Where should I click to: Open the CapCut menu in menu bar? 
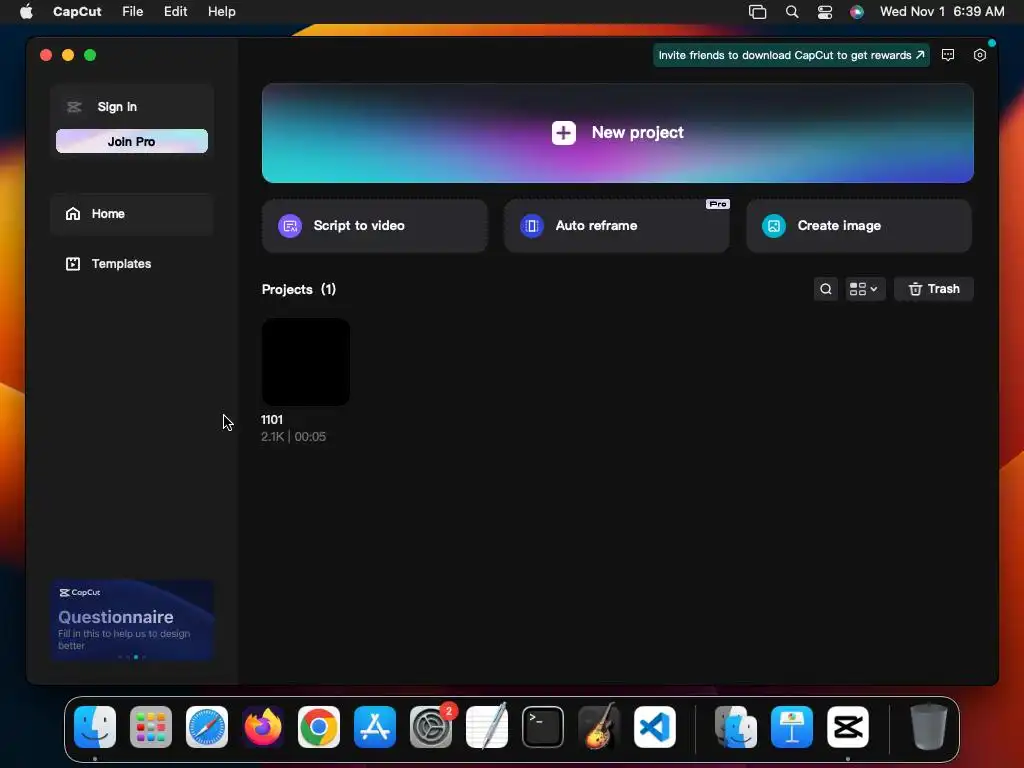77,11
